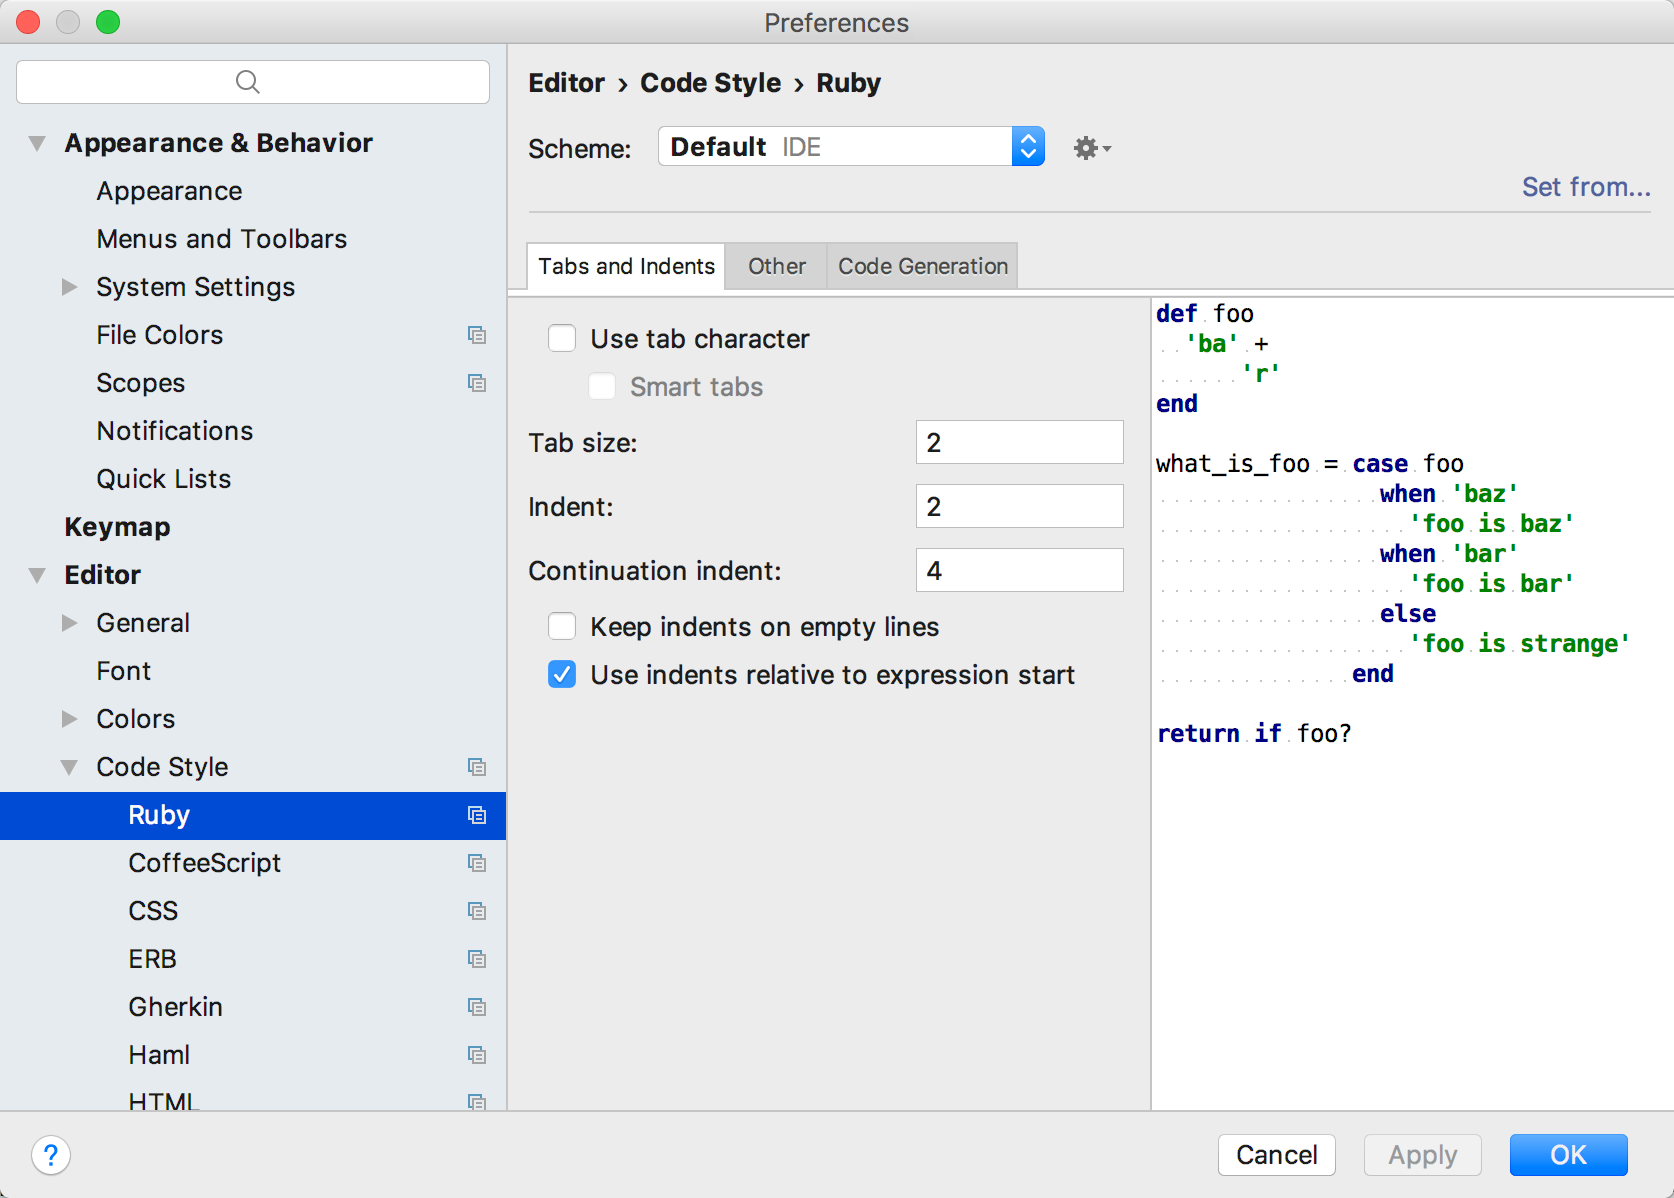Viewport: 1674px width, 1198px height.
Task: Uncheck Use indents relative to expression start
Action: [x=562, y=675]
